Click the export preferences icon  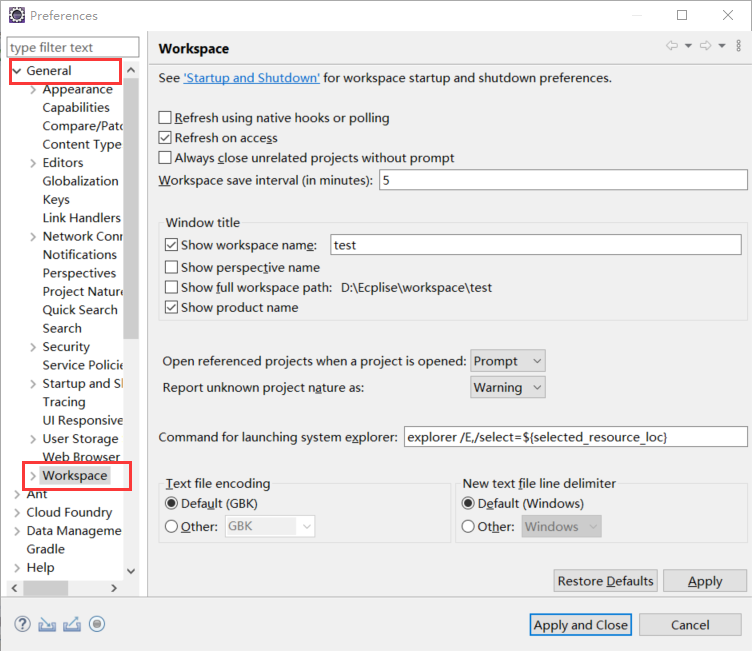pyautogui.click(x=72, y=624)
